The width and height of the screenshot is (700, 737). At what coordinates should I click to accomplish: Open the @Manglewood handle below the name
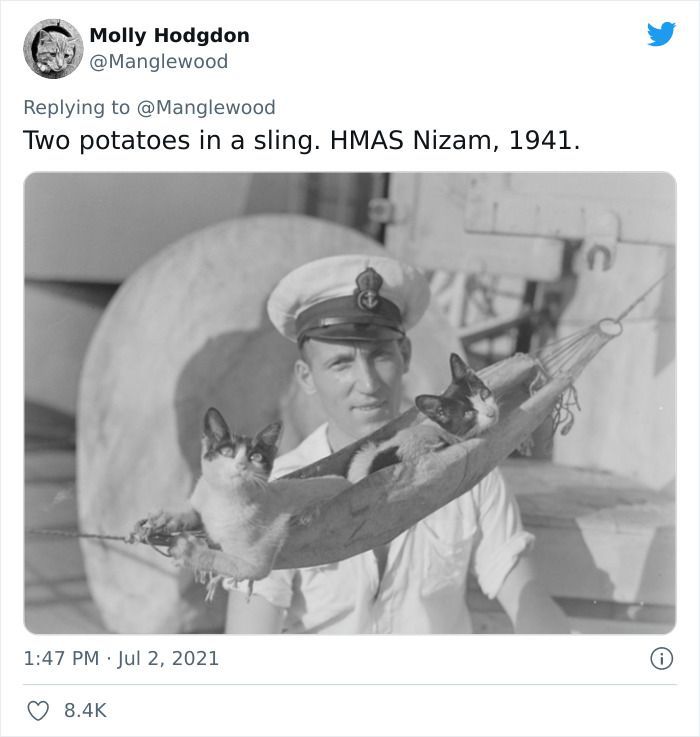point(159,62)
